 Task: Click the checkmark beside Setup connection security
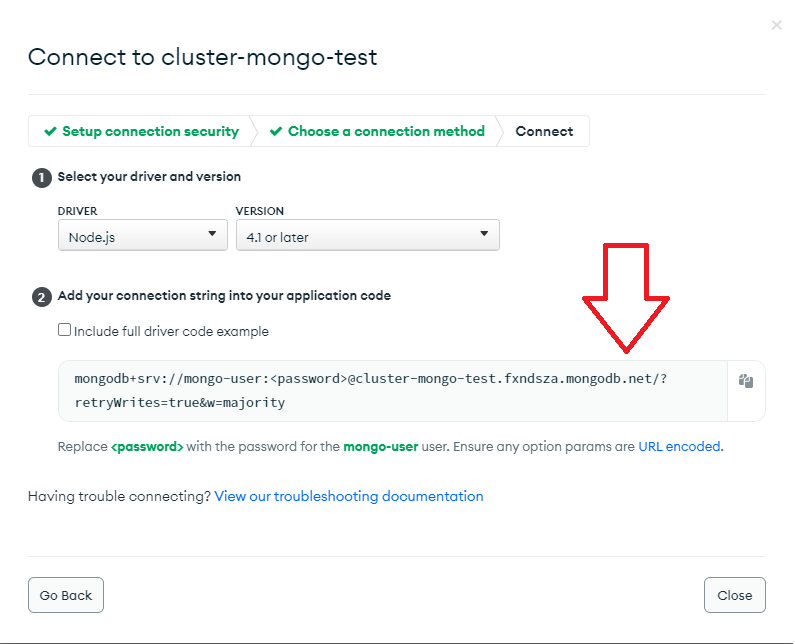(50, 131)
